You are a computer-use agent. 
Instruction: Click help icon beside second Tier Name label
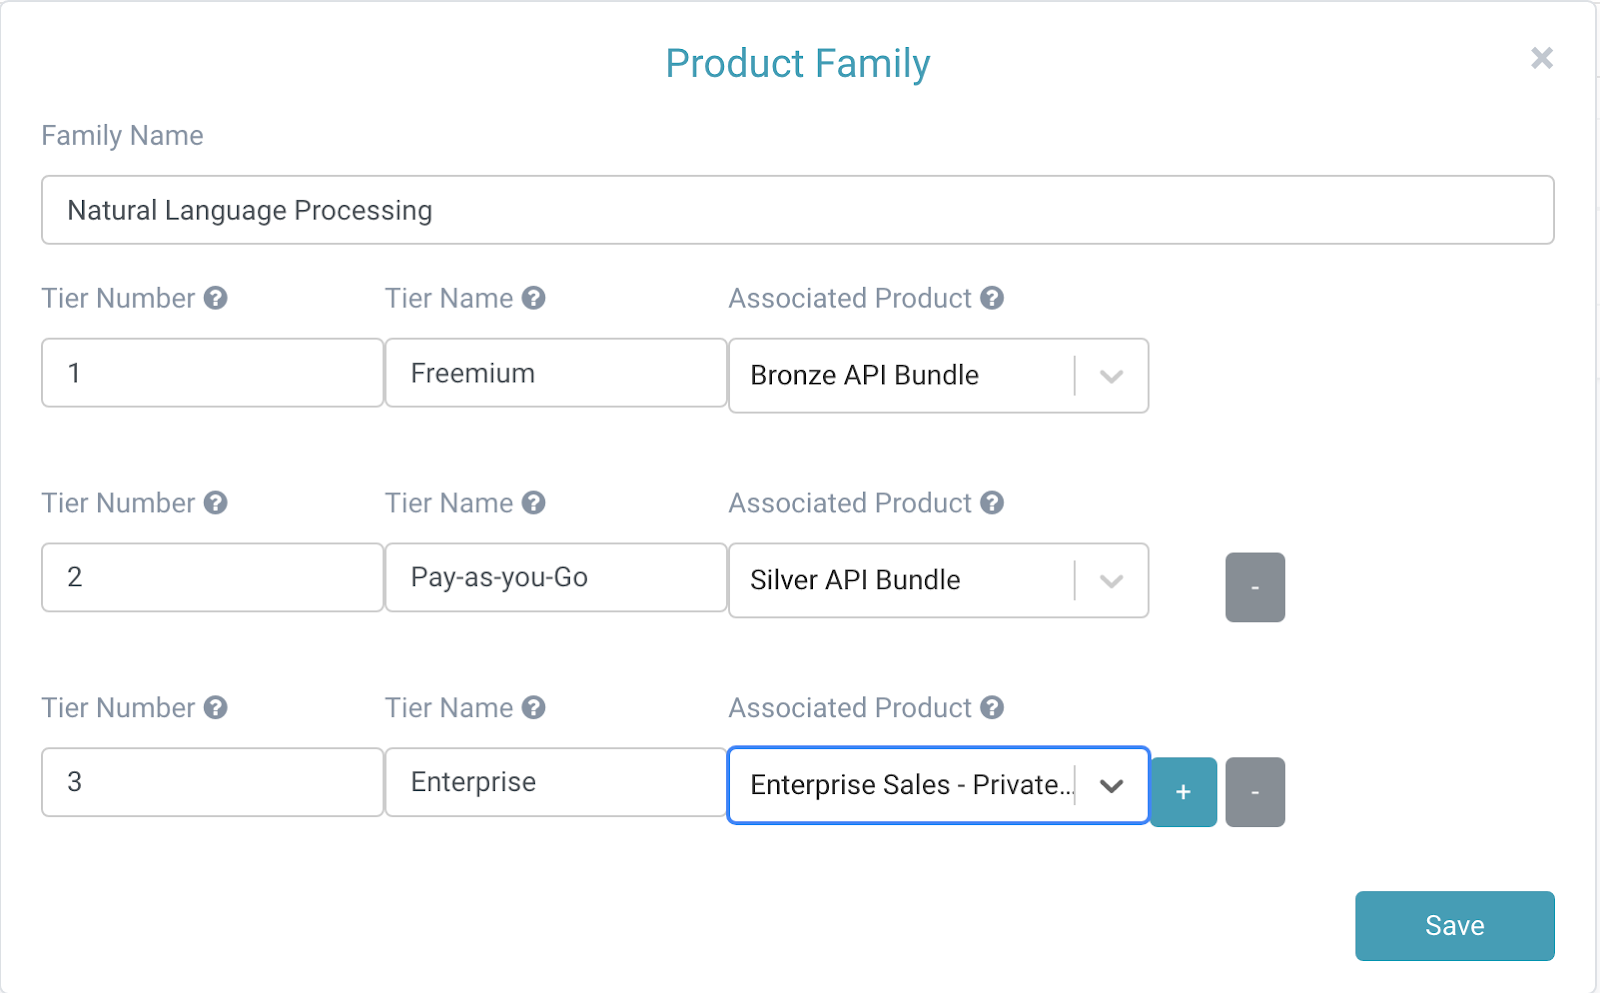pos(534,503)
